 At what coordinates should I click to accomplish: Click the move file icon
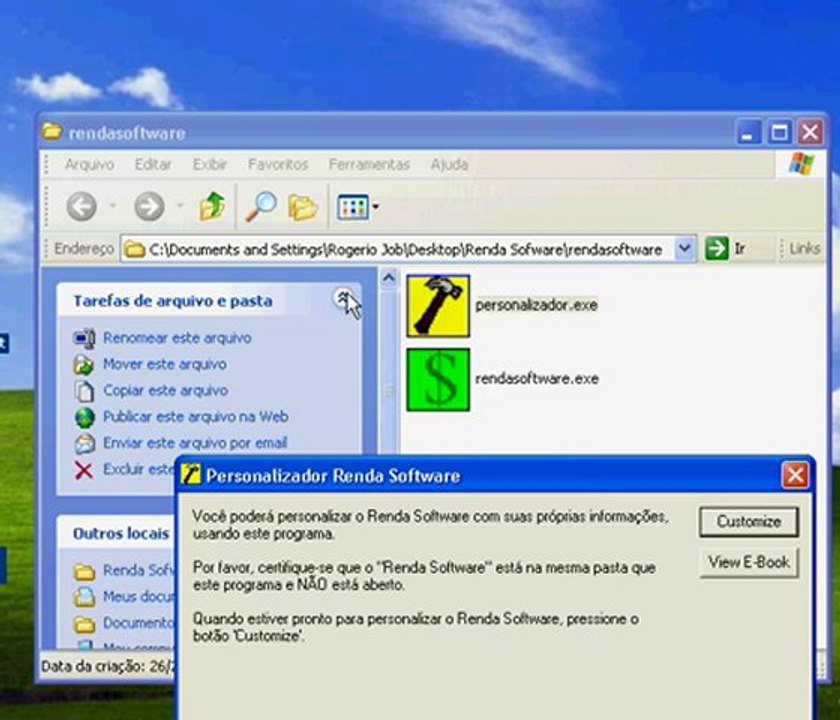[84, 364]
